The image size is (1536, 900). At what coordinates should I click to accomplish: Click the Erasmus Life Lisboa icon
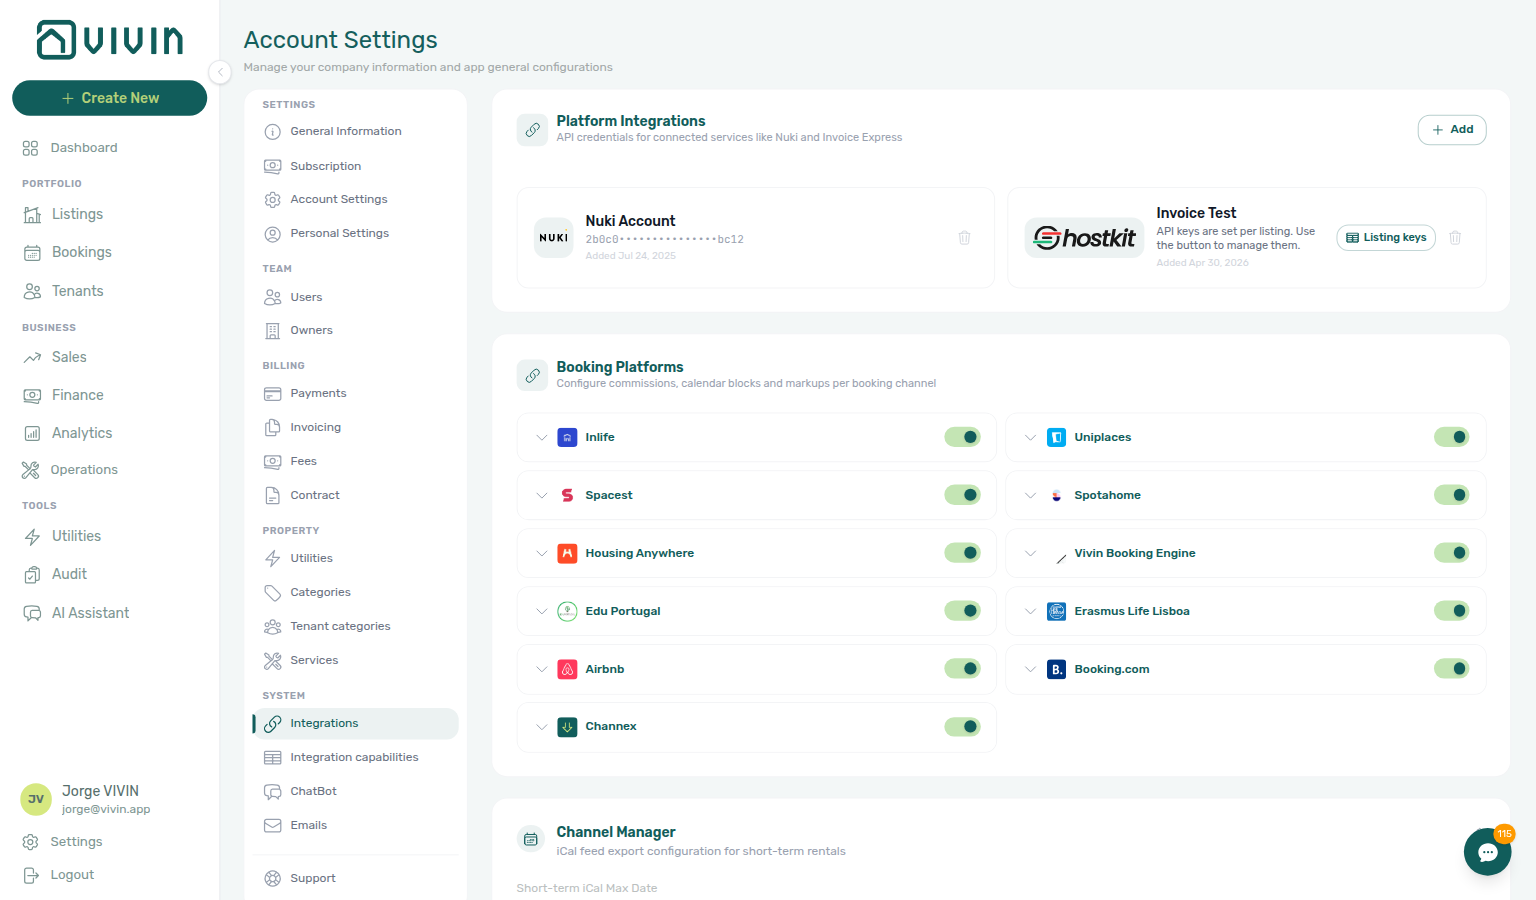(1056, 611)
